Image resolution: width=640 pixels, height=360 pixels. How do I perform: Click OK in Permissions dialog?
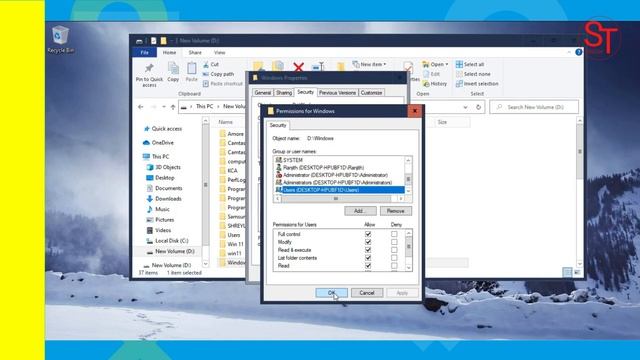[x=331, y=293]
